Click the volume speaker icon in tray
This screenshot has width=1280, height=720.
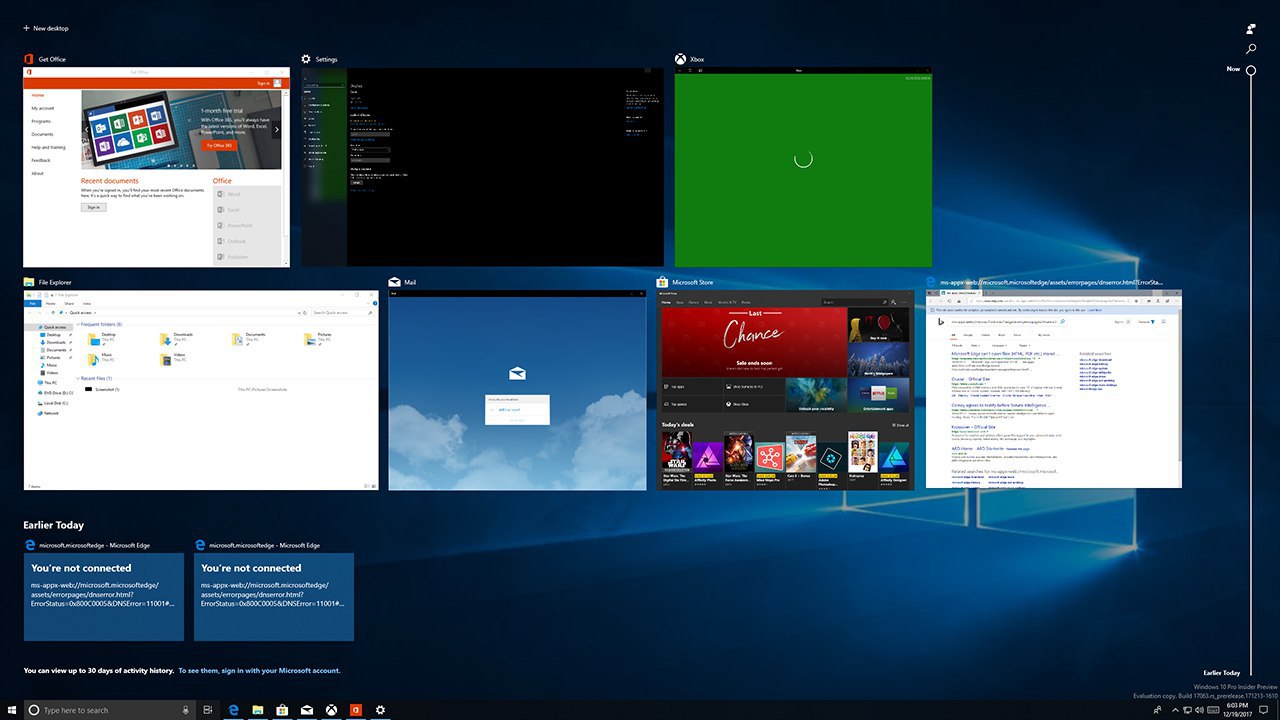(1199, 710)
